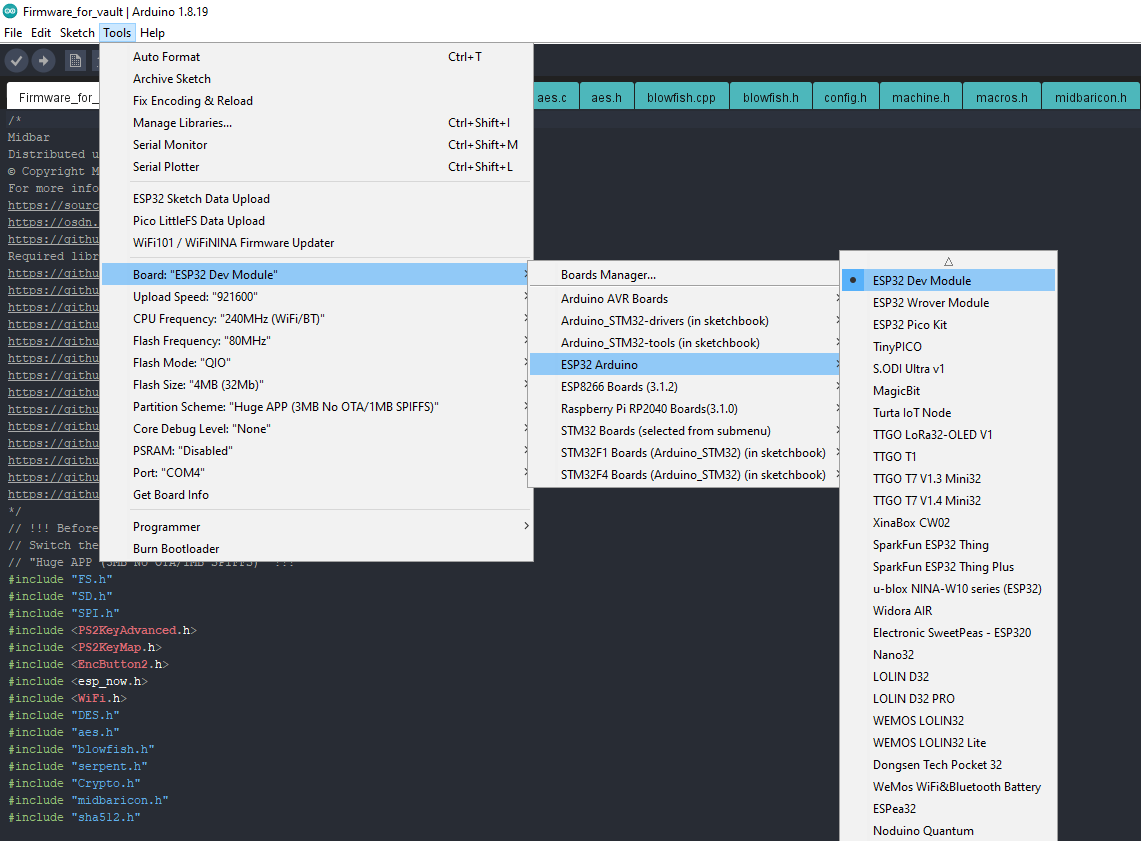Expand Flash Size 4MB submenu

(316, 385)
